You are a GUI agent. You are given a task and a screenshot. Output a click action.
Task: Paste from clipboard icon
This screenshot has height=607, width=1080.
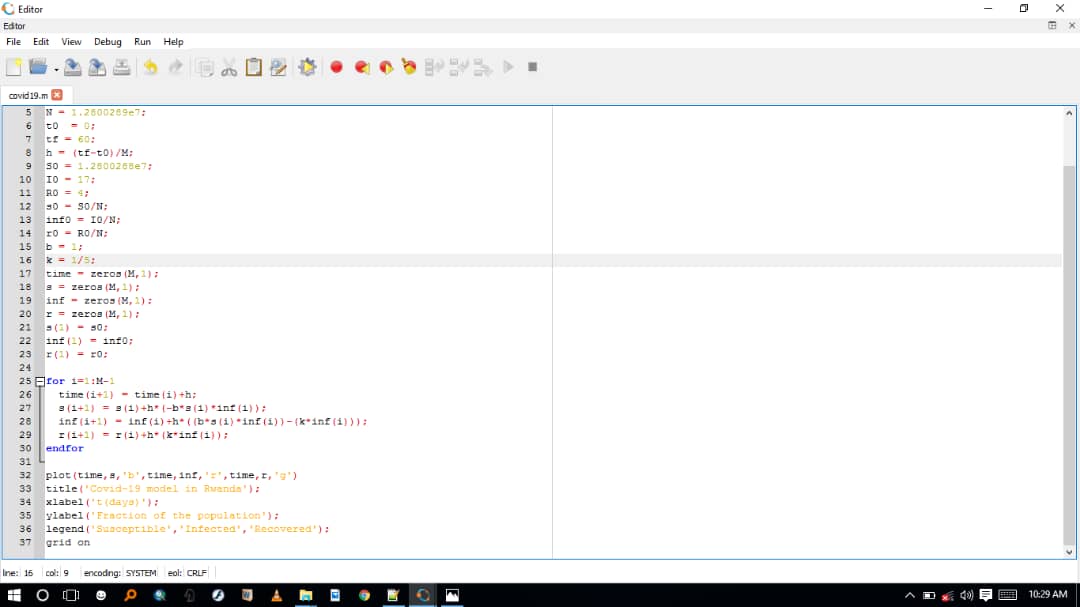[x=254, y=67]
